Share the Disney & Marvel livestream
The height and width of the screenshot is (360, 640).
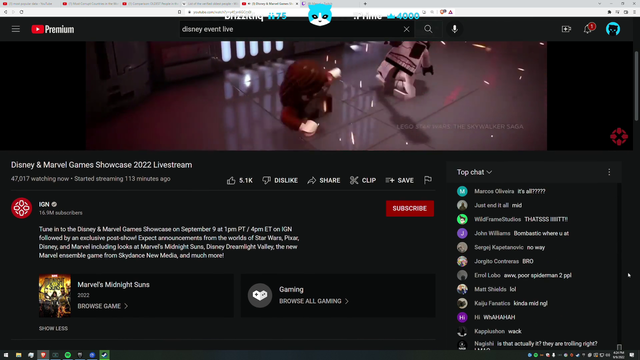pos(324,180)
